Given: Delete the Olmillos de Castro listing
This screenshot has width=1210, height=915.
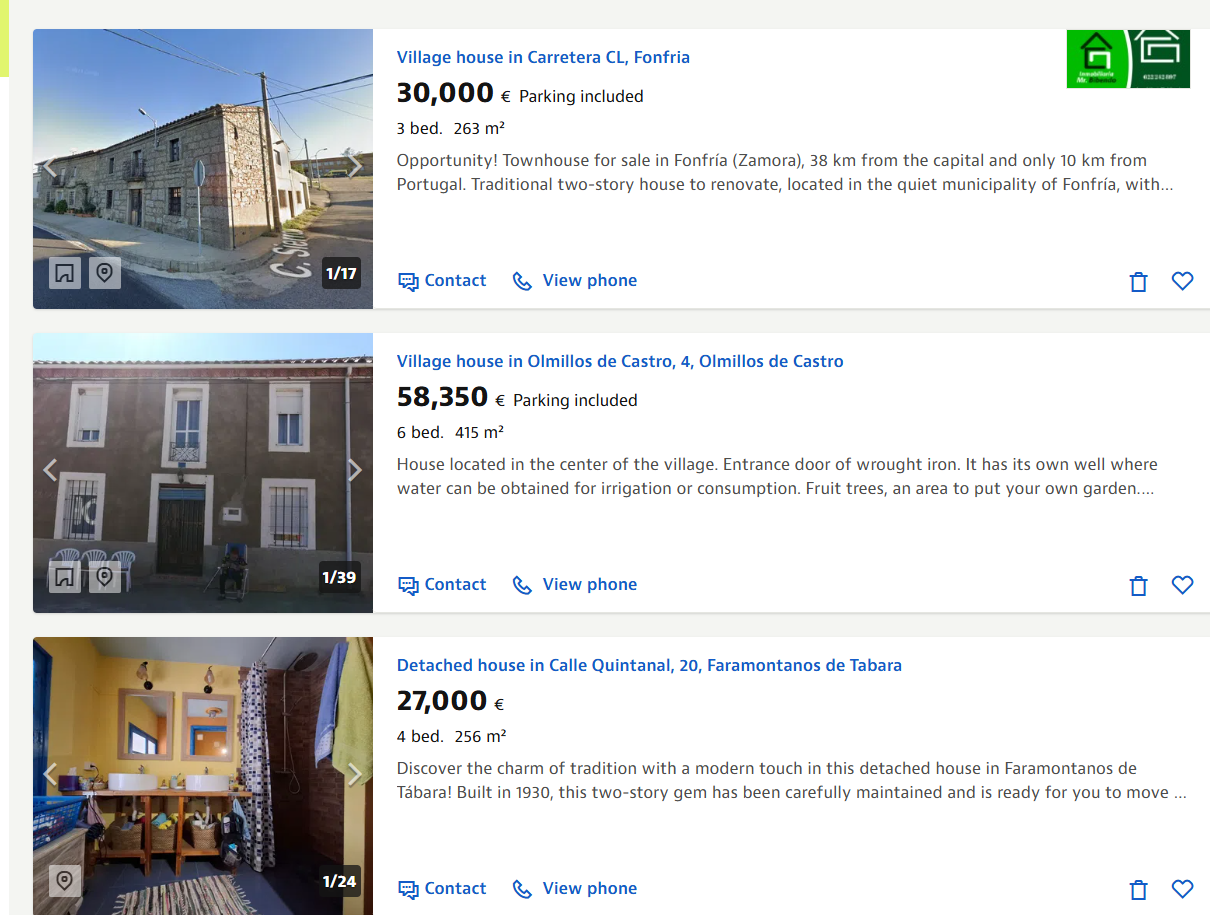Looking at the screenshot, I should point(1138,586).
